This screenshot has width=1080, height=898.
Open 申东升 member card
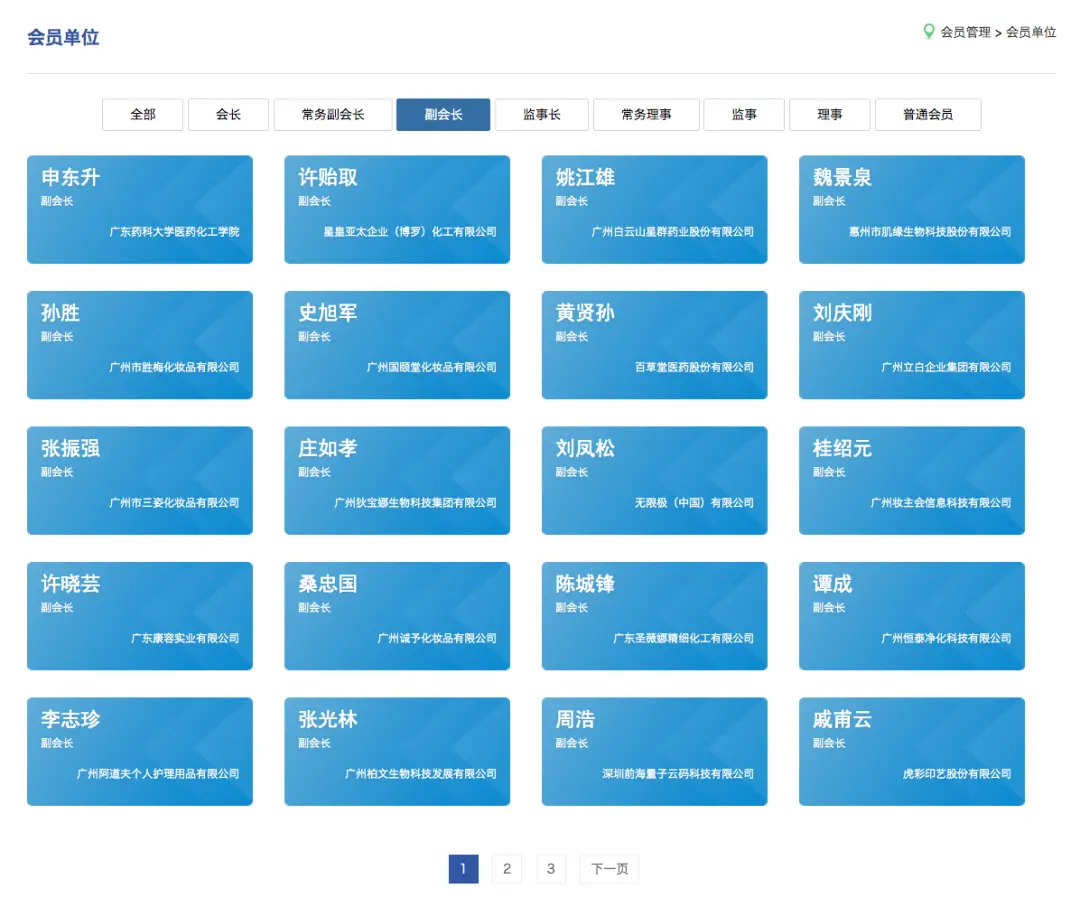coord(139,209)
